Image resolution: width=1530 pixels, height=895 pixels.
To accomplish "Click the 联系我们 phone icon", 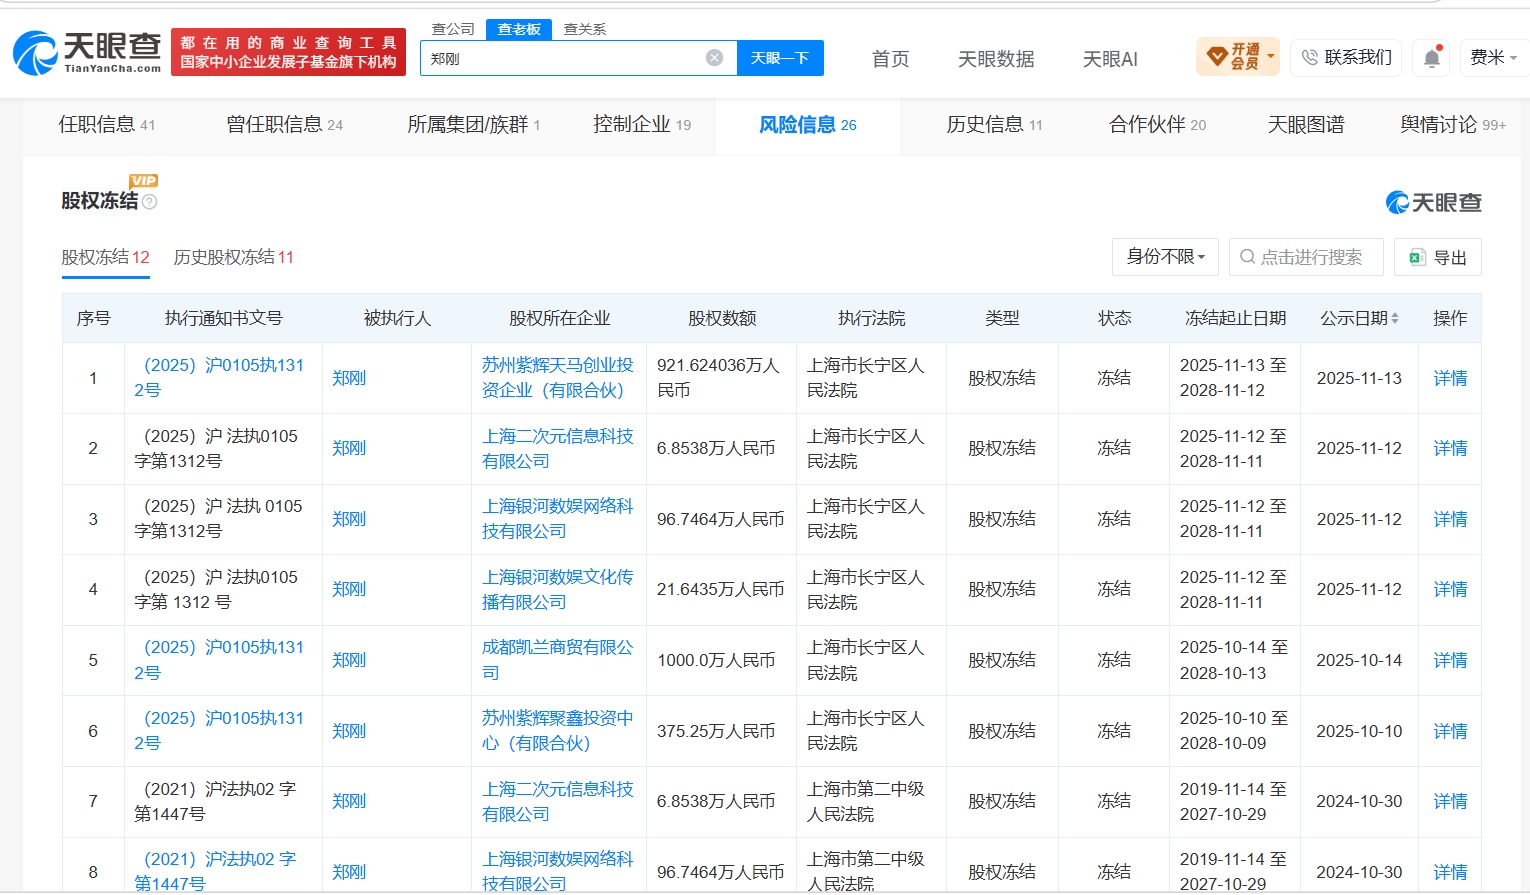I will click(1310, 58).
